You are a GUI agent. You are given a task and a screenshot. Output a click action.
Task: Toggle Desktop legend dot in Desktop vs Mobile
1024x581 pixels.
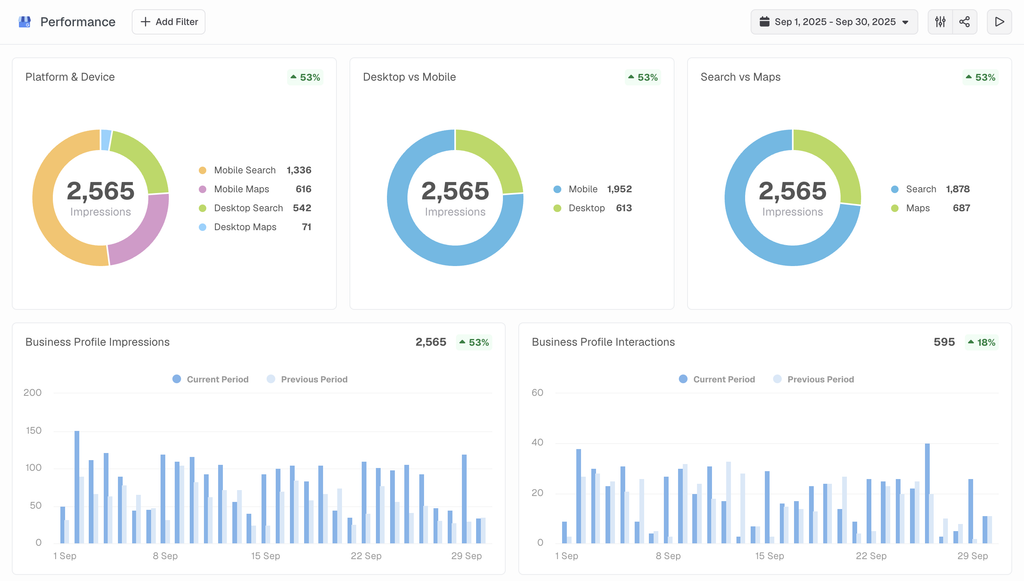(557, 208)
